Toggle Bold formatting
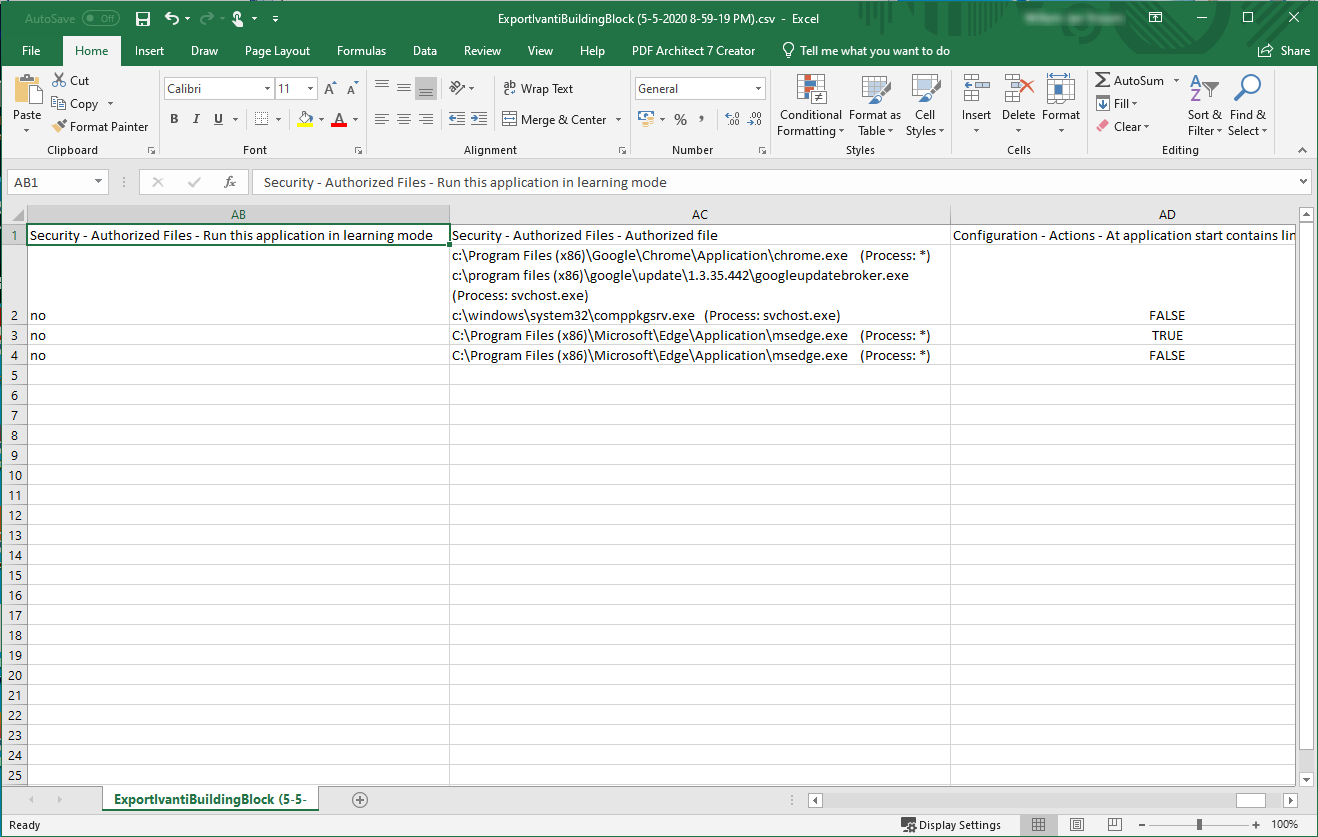Screen dimensions: 1318x837 [x=174, y=120]
